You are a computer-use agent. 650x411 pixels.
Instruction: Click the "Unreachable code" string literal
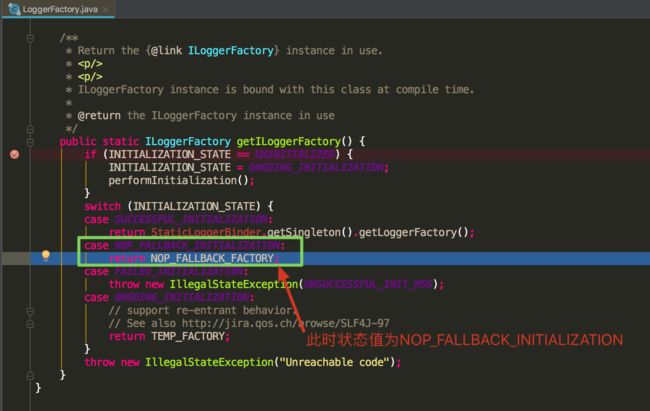tap(334, 362)
